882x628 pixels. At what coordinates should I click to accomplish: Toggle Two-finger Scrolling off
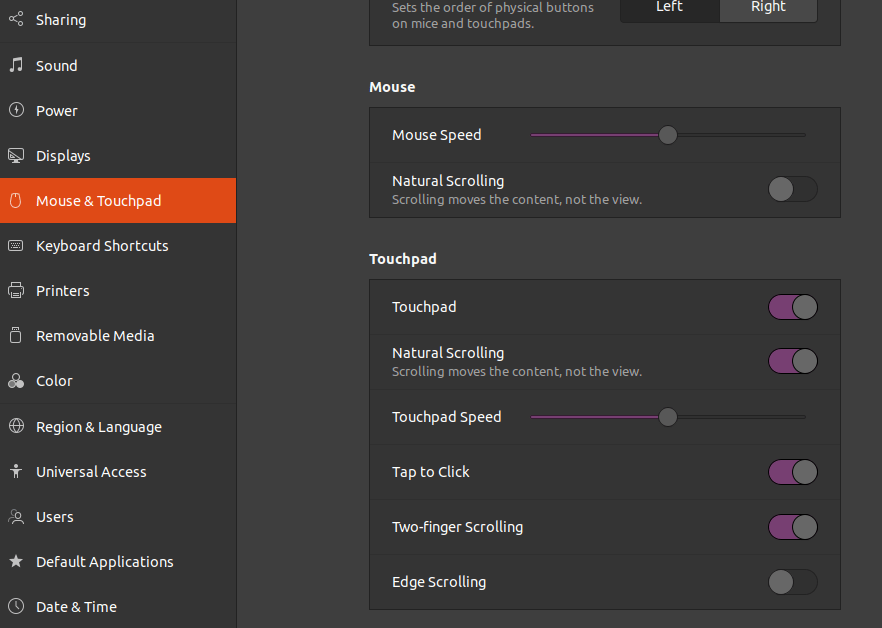[793, 527]
